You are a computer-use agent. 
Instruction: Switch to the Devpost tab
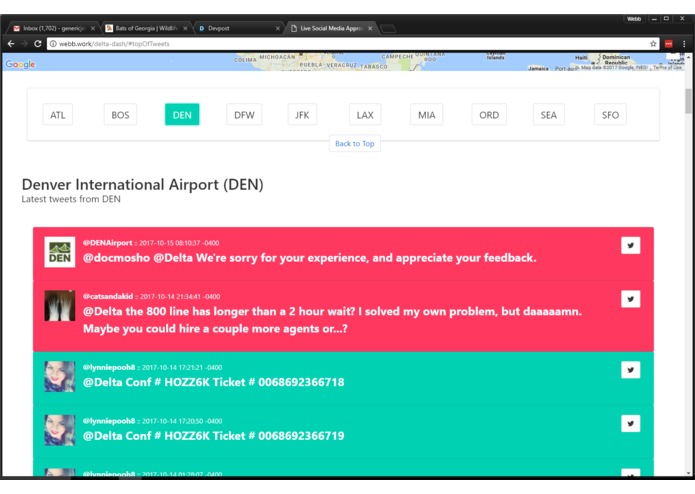(239, 28)
